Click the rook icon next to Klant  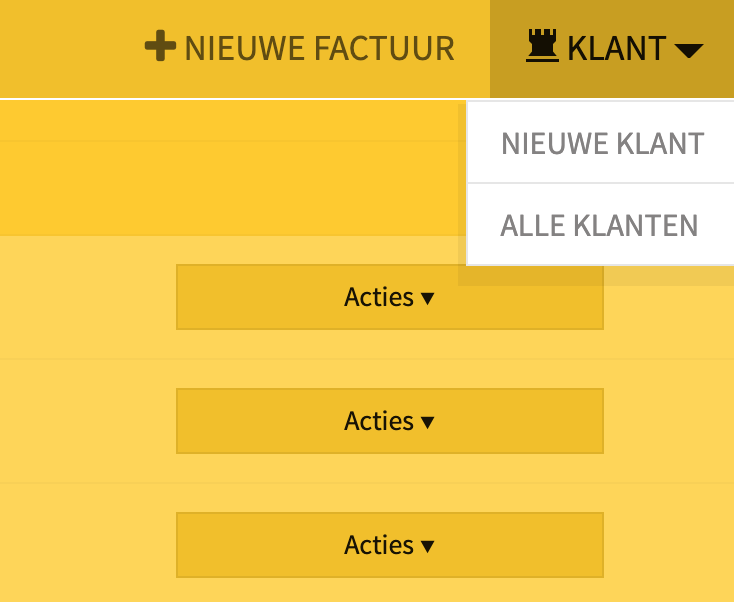click(543, 45)
